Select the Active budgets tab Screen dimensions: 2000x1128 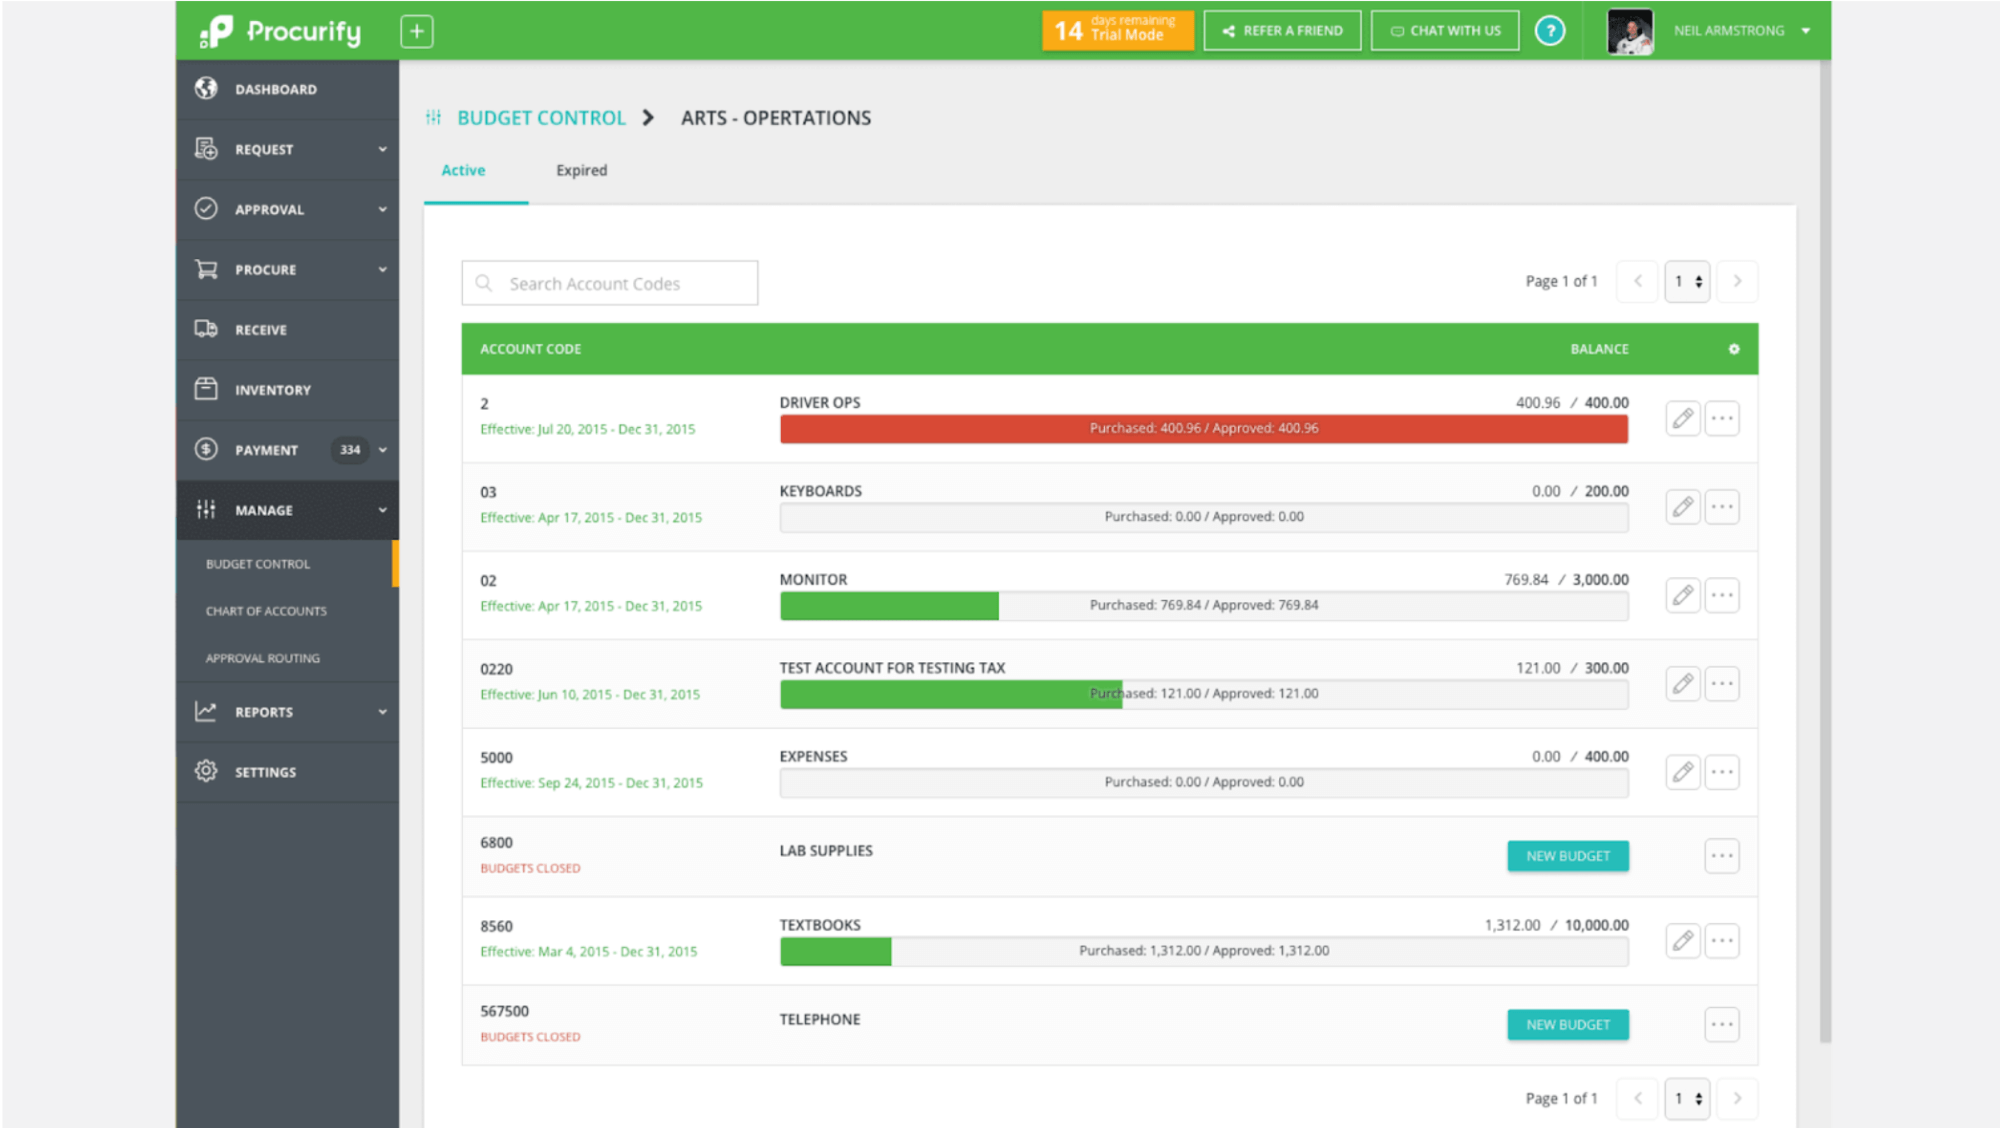pos(466,169)
